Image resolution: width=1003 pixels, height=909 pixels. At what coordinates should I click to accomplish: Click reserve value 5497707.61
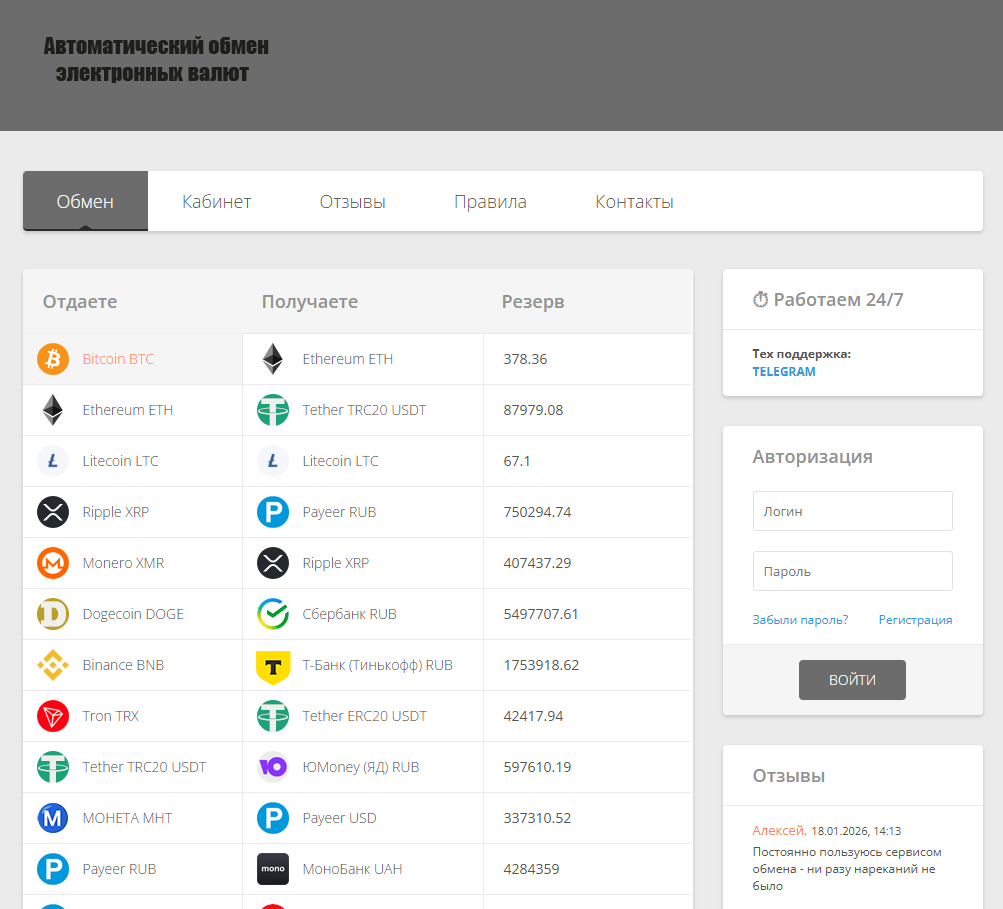(x=541, y=614)
